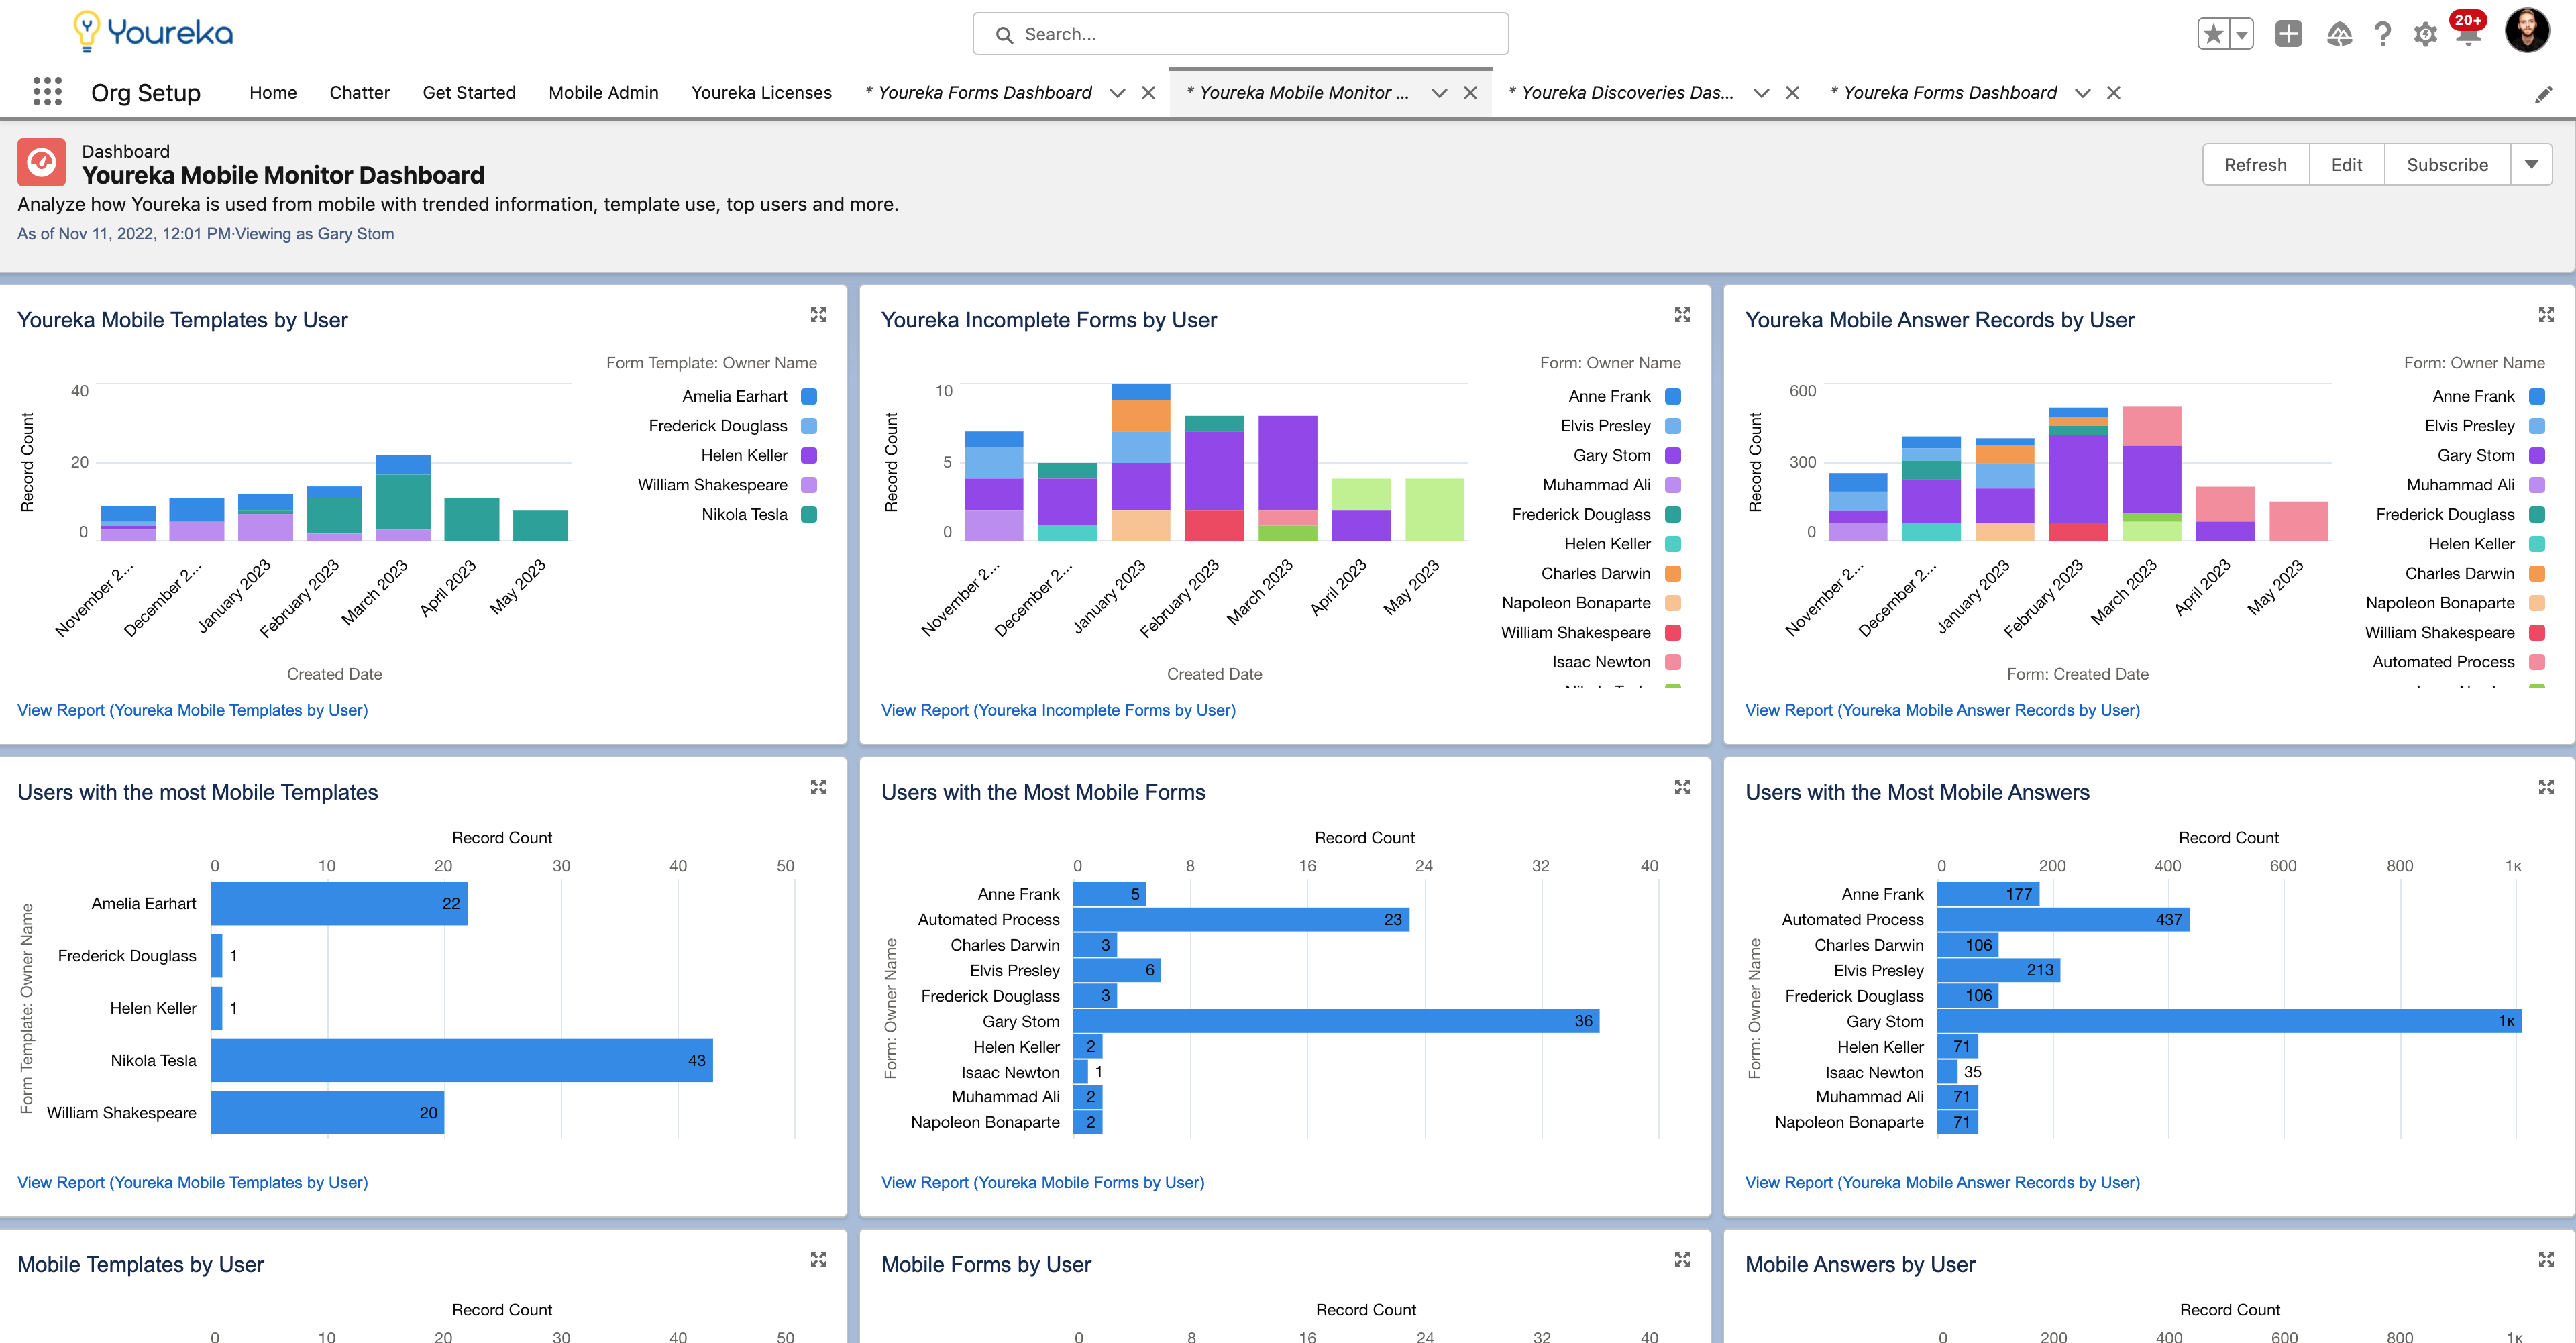Screen dimensions: 2576x1343
Task: Click the Amelia Earhart legend color swatch
Action: tap(809, 397)
